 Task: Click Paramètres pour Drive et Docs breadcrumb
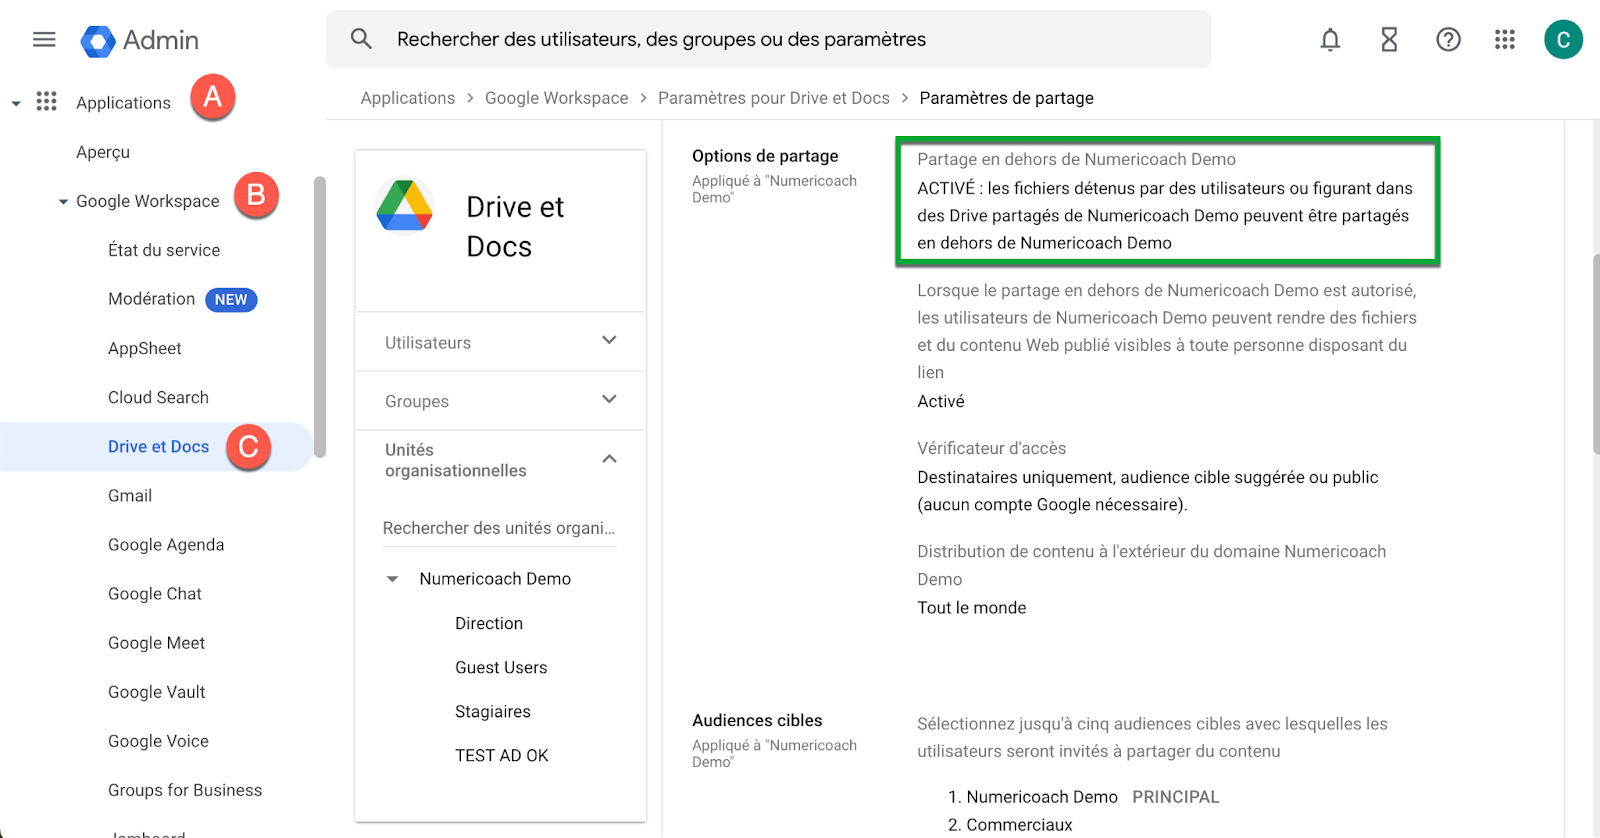pos(773,98)
